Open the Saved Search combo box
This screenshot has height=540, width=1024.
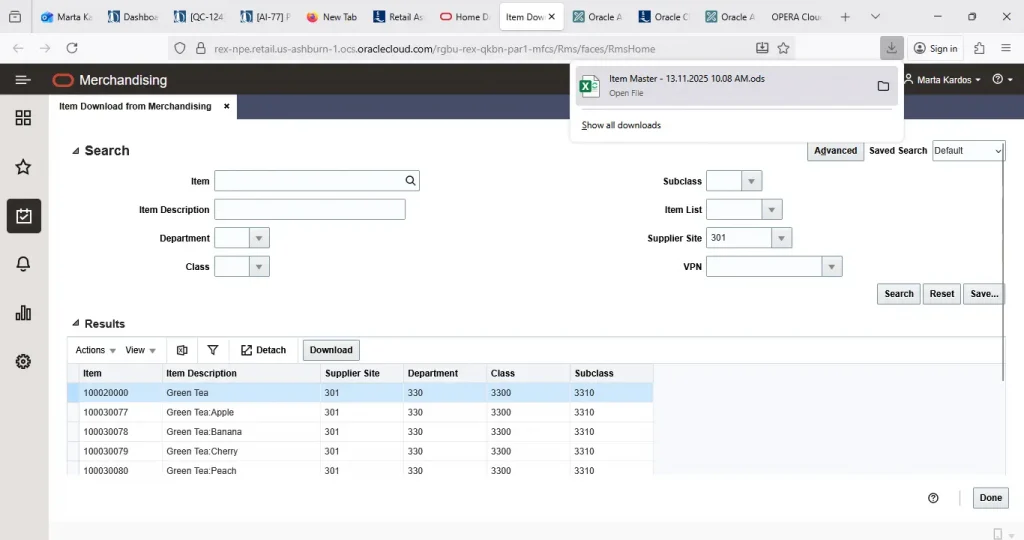968,151
